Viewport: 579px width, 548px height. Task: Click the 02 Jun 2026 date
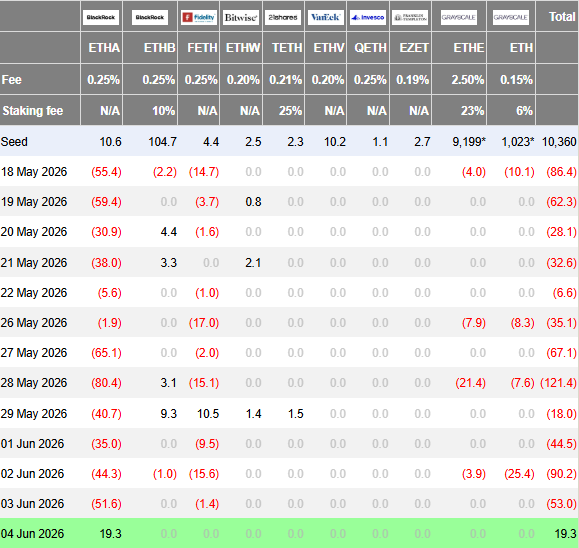pos(32,473)
